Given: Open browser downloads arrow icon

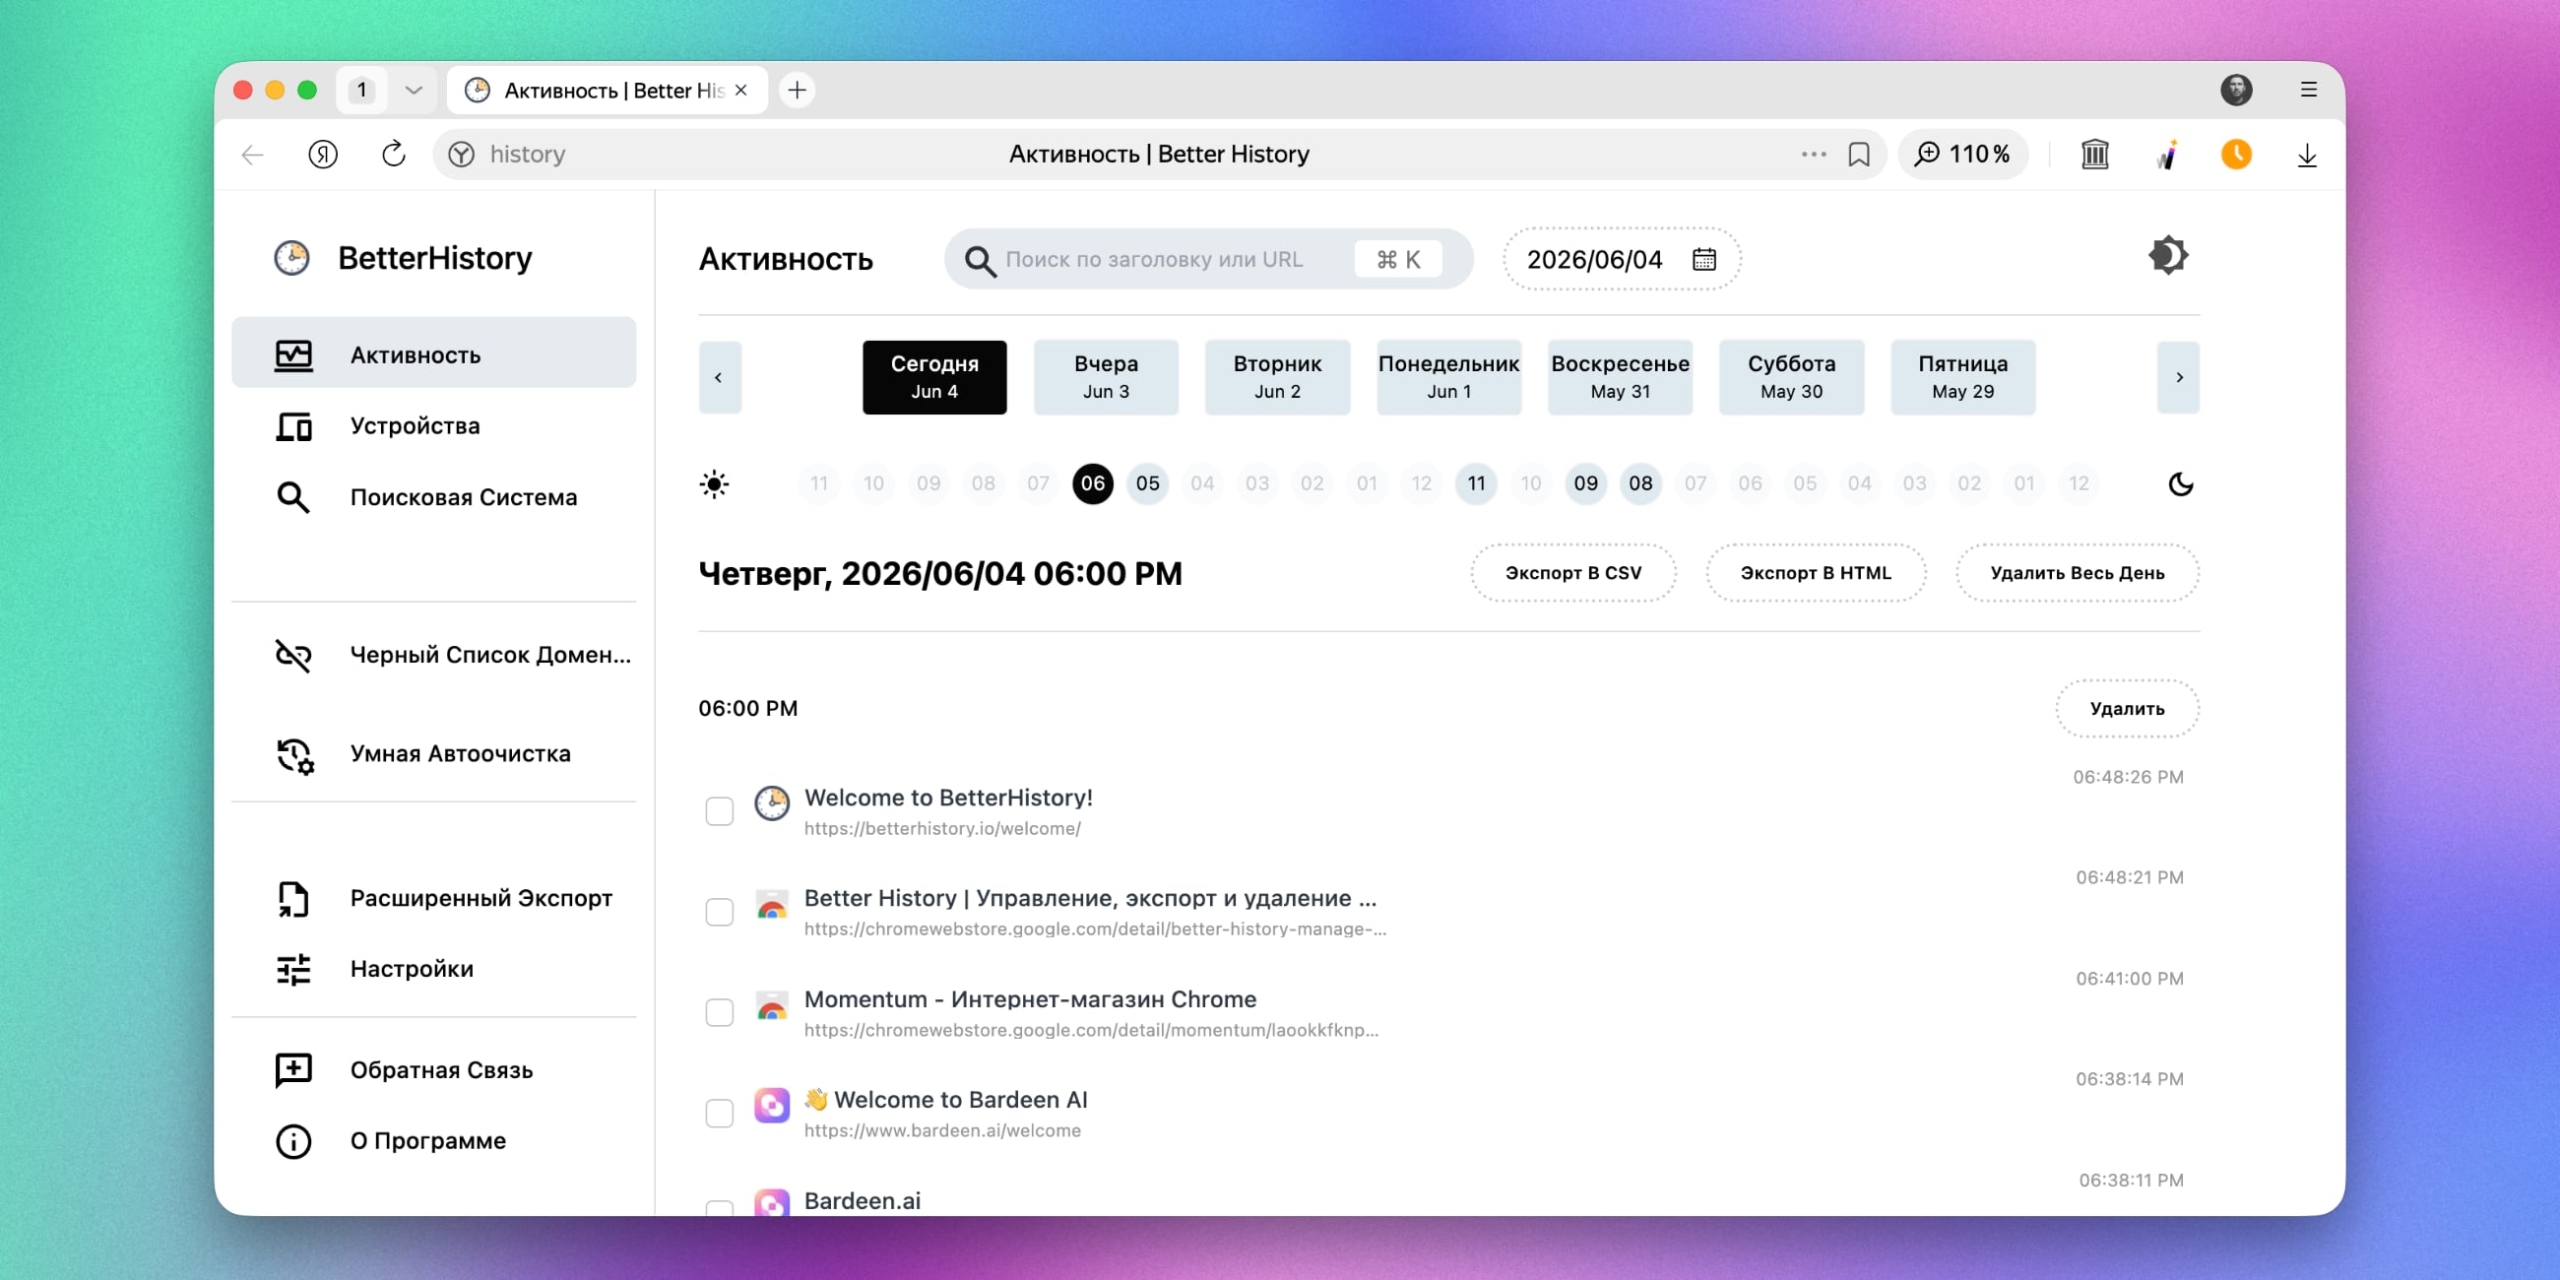Looking at the screenshot, I should tap(2307, 155).
